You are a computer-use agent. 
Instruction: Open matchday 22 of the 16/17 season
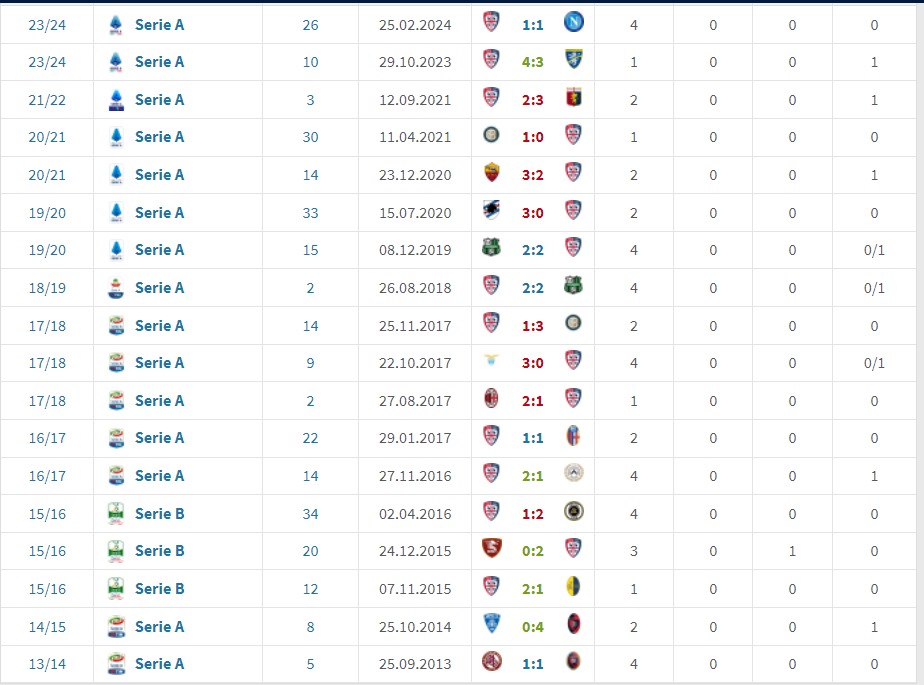310,438
